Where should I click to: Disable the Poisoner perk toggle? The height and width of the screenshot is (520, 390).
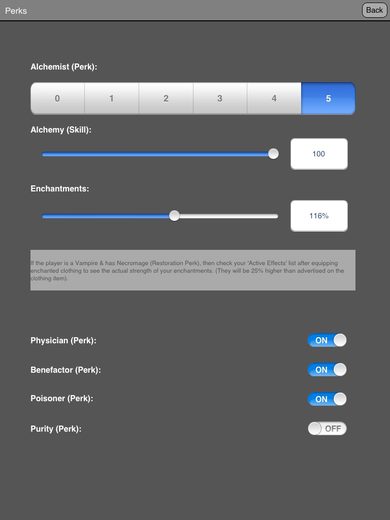[327, 399]
